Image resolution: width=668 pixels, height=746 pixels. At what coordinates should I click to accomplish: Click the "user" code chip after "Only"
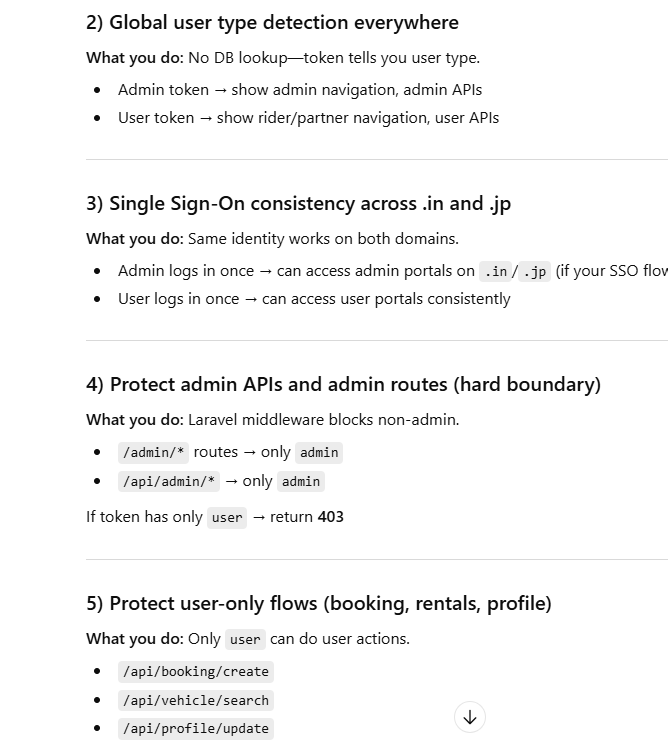click(x=245, y=640)
